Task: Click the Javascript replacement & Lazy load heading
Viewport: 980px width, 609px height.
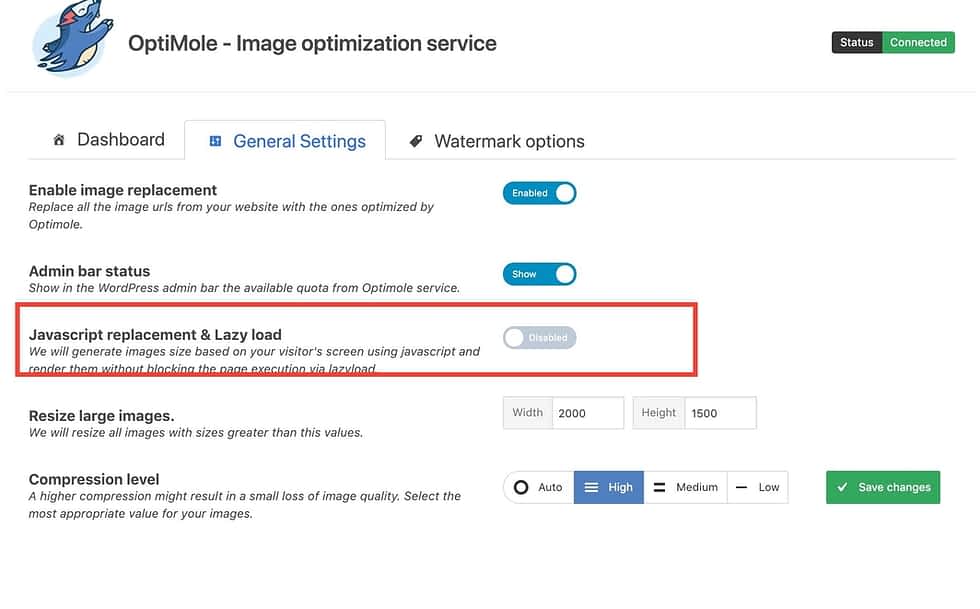Action: click(155, 335)
